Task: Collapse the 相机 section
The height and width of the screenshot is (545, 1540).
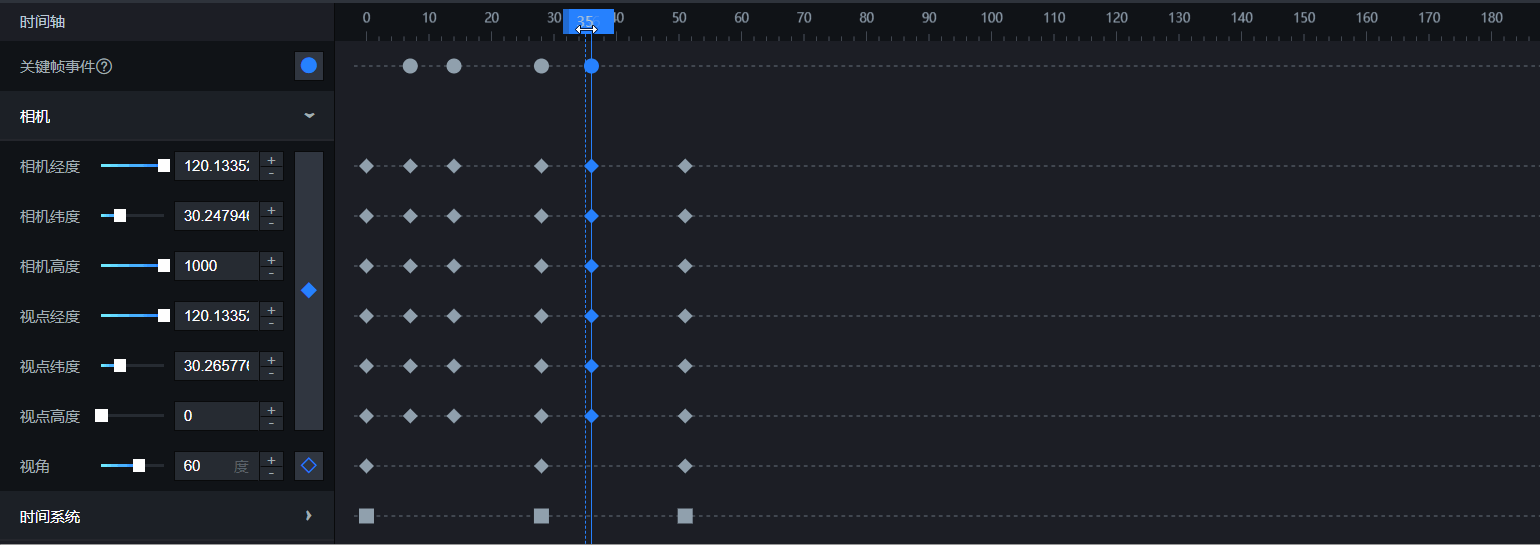Action: click(309, 116)
